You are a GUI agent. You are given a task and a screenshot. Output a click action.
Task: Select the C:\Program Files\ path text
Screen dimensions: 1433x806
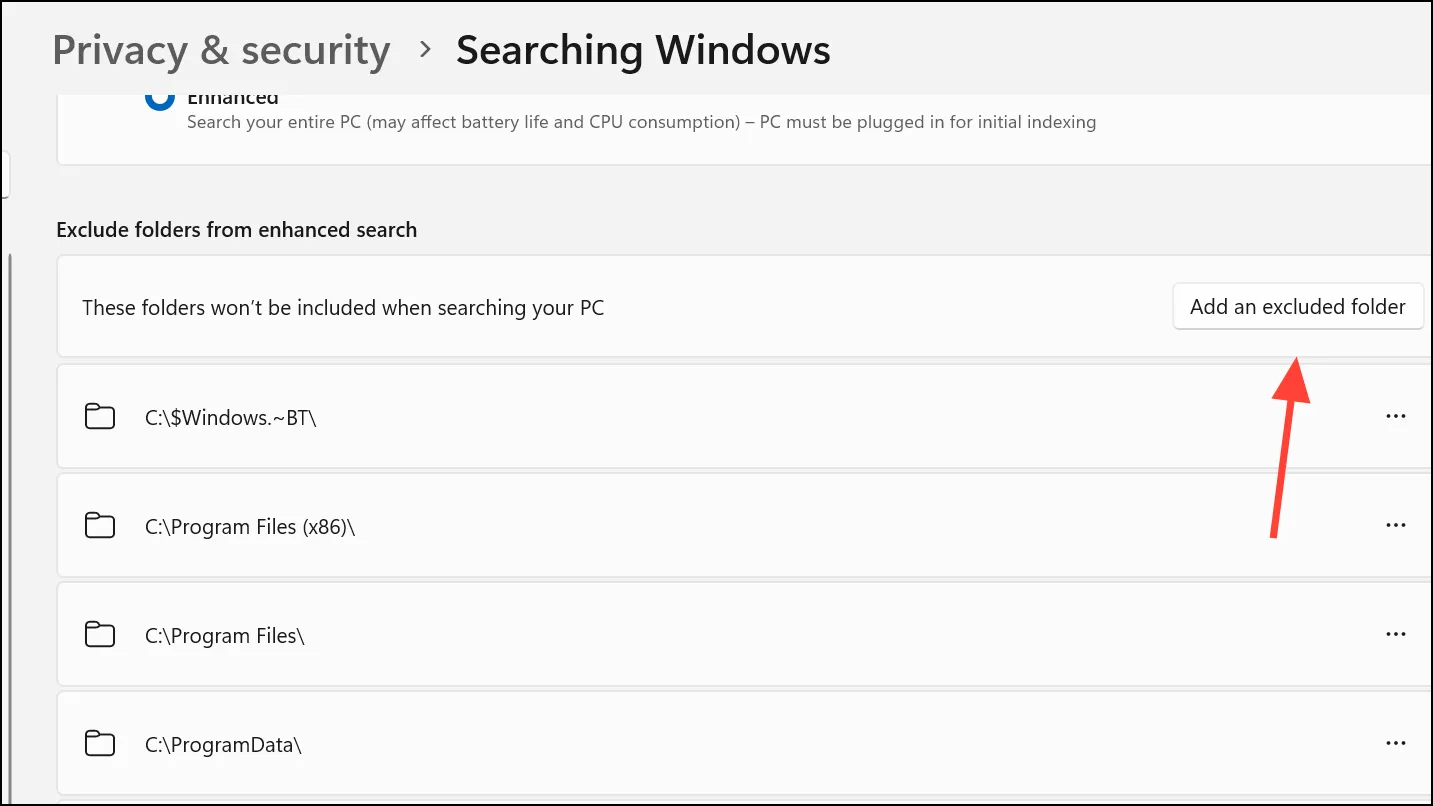(224, 635)
